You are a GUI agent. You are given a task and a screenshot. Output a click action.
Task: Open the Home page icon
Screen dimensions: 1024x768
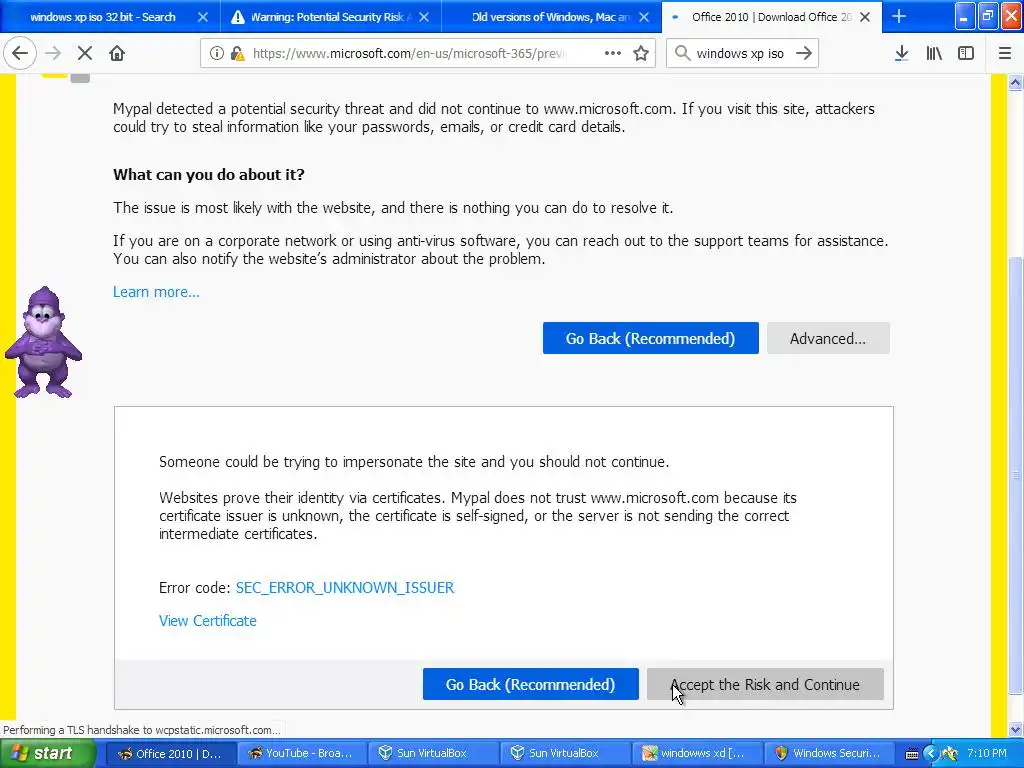[x=117, y=53]
